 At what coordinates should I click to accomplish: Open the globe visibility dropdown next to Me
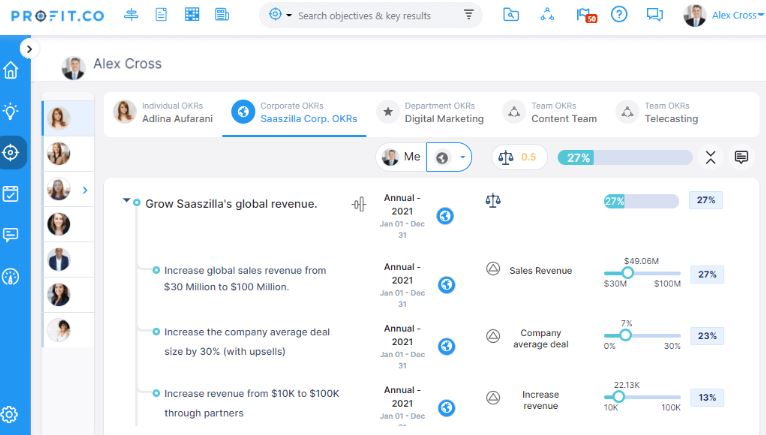pos(449,157)
